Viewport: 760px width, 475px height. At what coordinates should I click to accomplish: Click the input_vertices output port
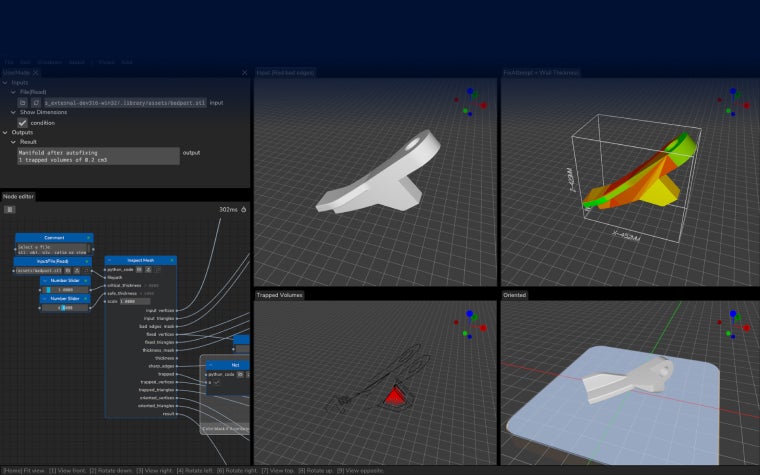(177, 311)
